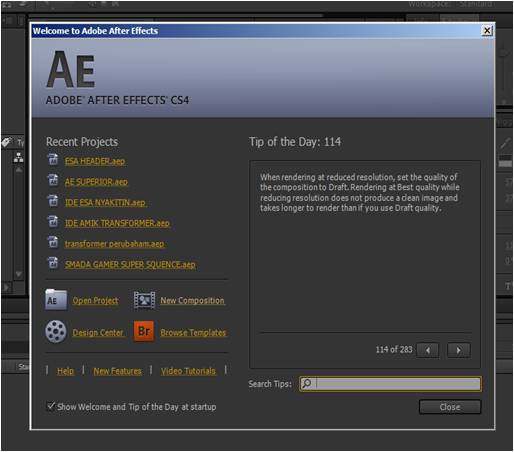
Task: Open the Browse Templates link
Action: (193, 333)
